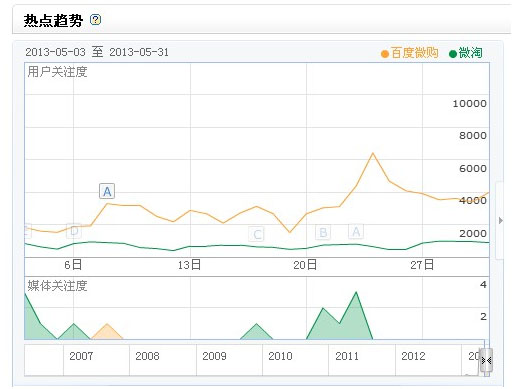Viewport: 513px width, 389px height.
Task: Select year 2009 on the timeline
Action: click(214, 356)
